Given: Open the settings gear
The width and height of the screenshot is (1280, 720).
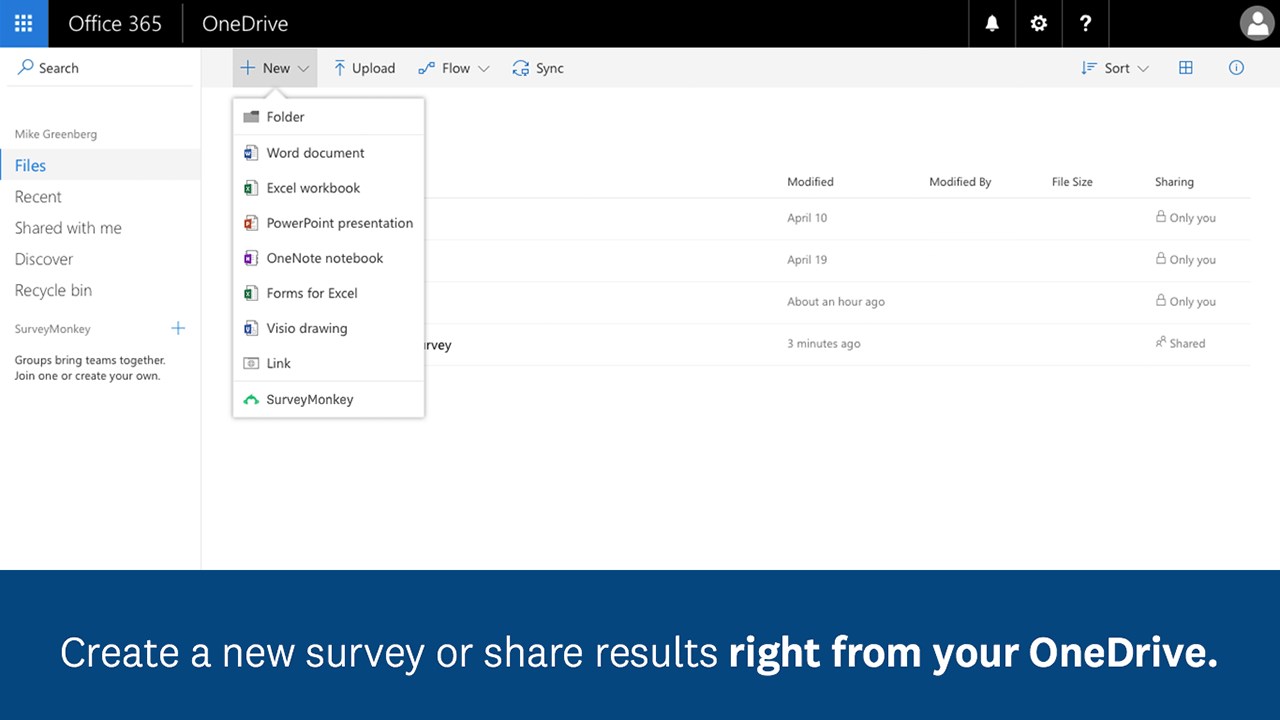Looking at the screenshot, I should pos(1039,23).
